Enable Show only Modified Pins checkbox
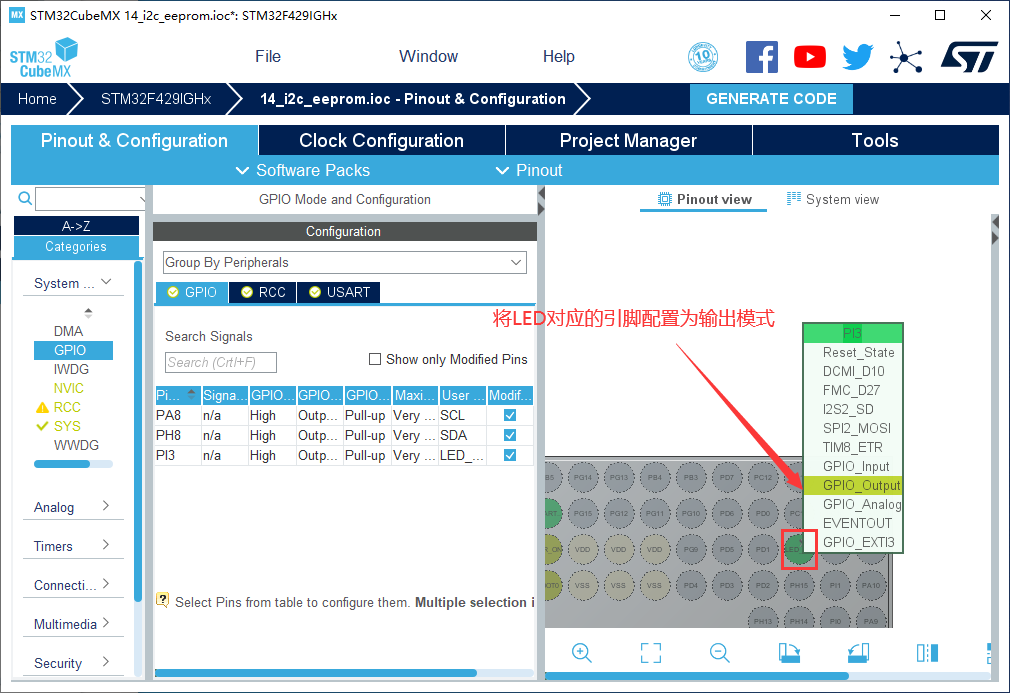Image resolution: width=1010 pixels, height=693 pixels. pos(375,359)
